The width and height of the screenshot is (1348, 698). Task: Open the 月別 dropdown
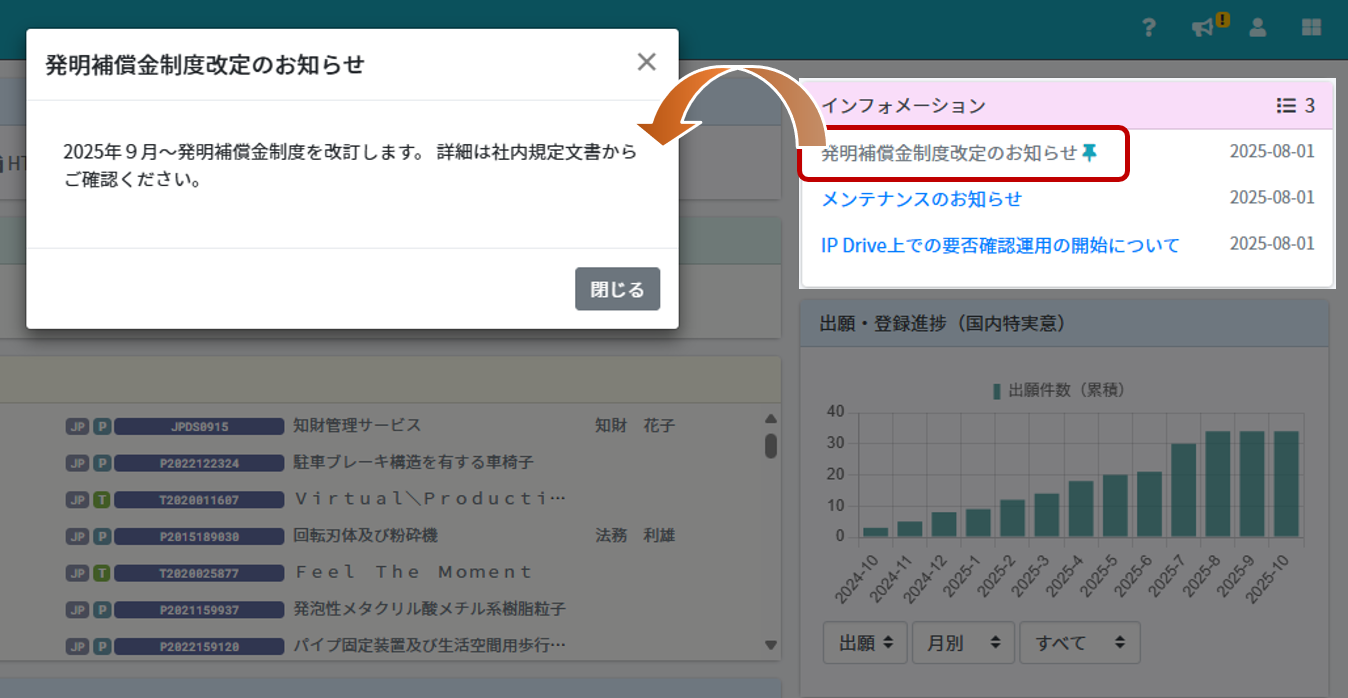(962, 642)
